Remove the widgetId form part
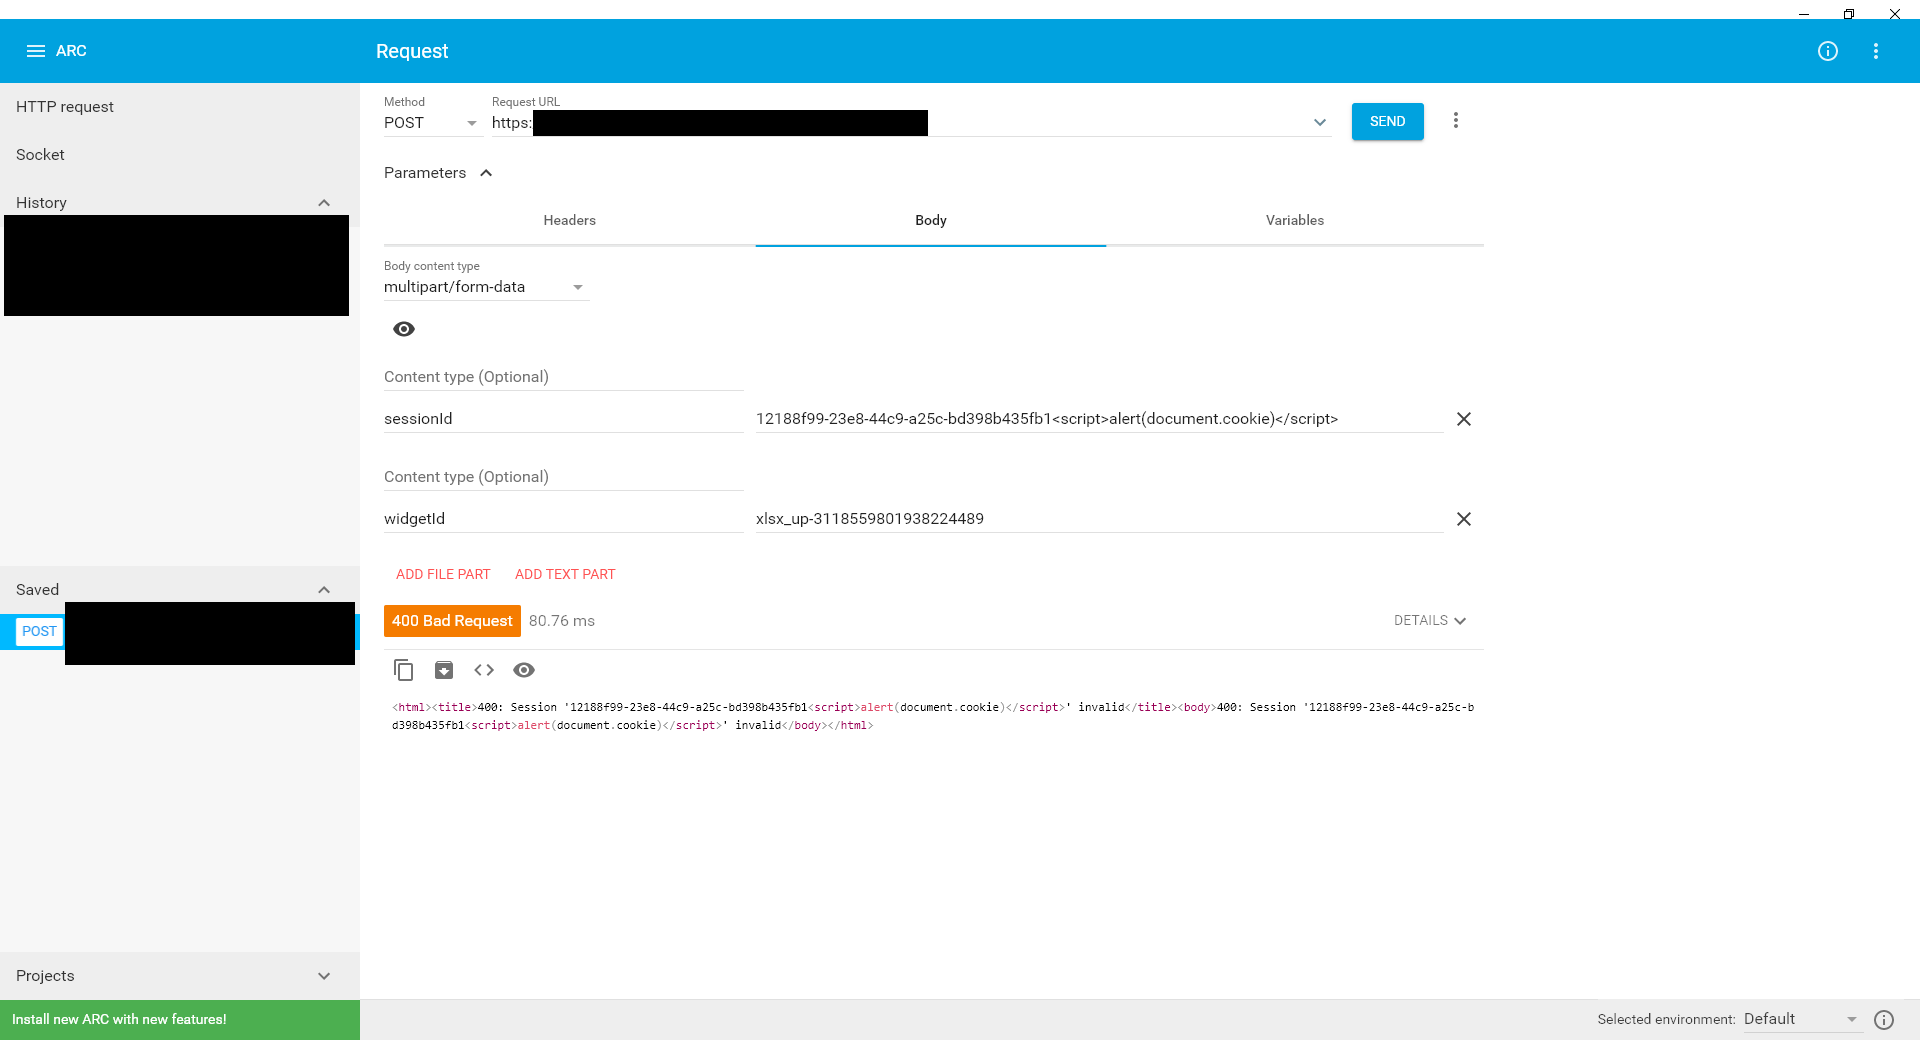 (x=1463, y=519)
